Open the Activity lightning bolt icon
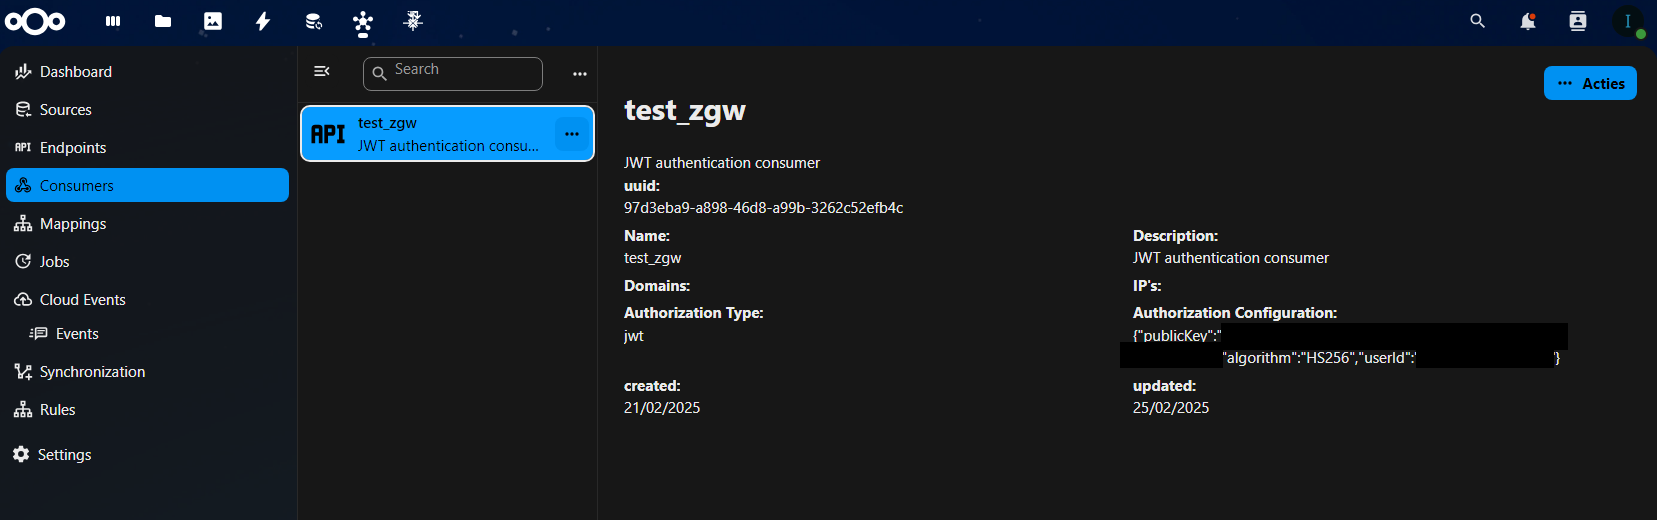Screen dimensions: 1657x520 click(263, 21)
